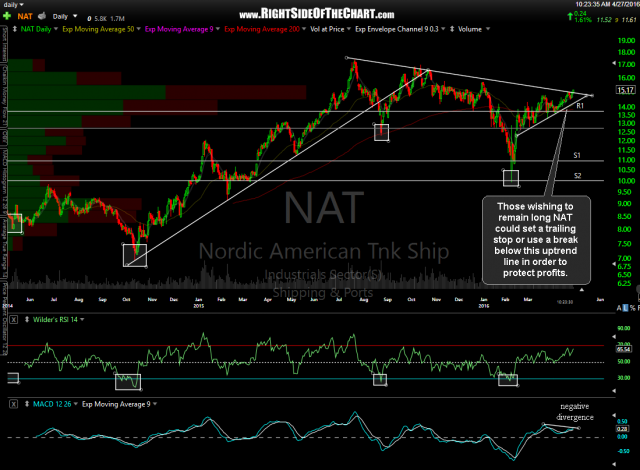
Task: Click the 2015 year label on the time axis
Action: pyautogui.click(x=199, y=306)
